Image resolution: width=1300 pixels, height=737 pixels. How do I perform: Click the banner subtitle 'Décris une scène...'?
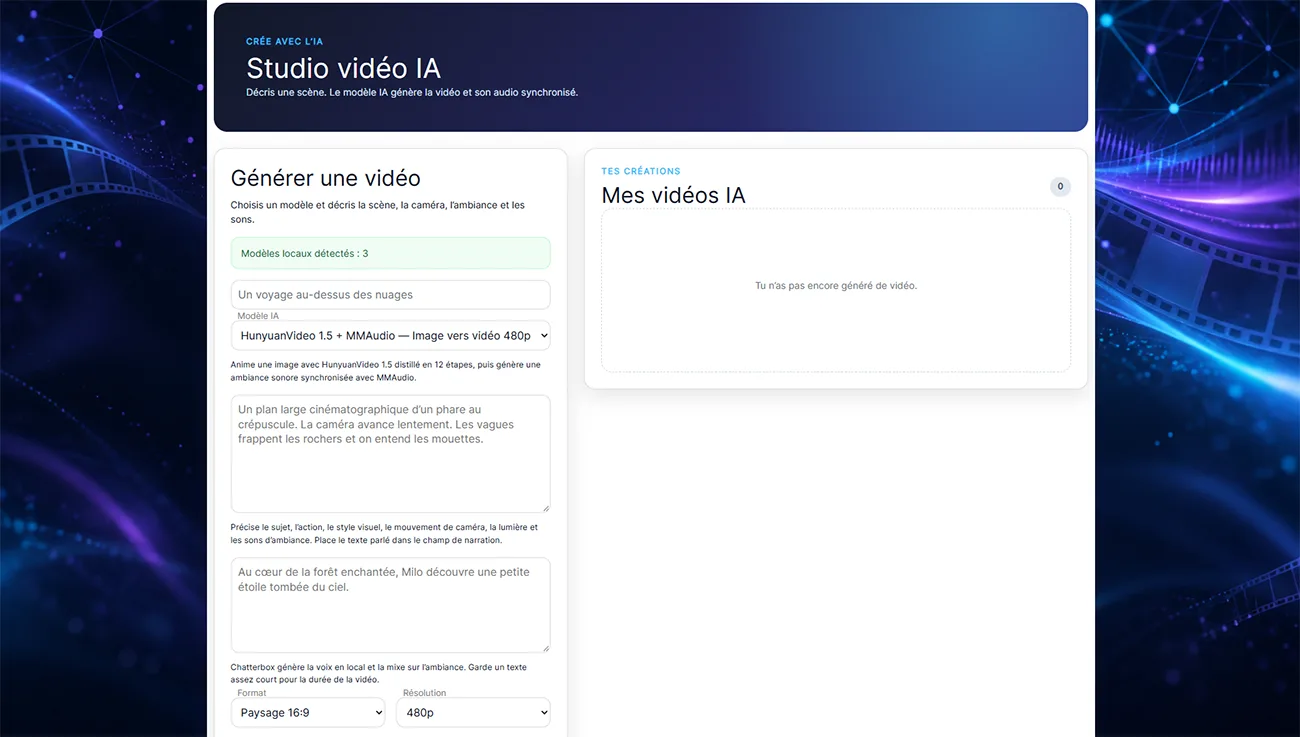point(412,93)
